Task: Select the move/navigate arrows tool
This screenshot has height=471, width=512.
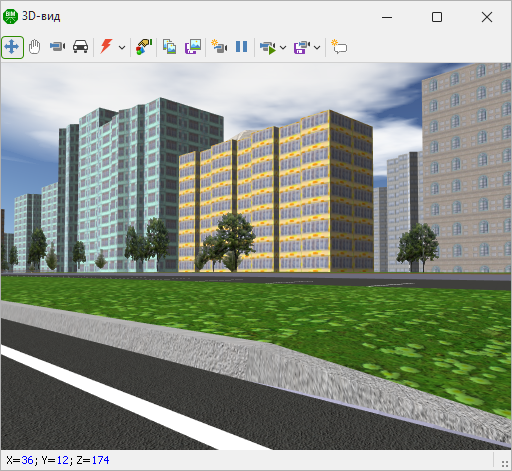Action: point(12,47)
